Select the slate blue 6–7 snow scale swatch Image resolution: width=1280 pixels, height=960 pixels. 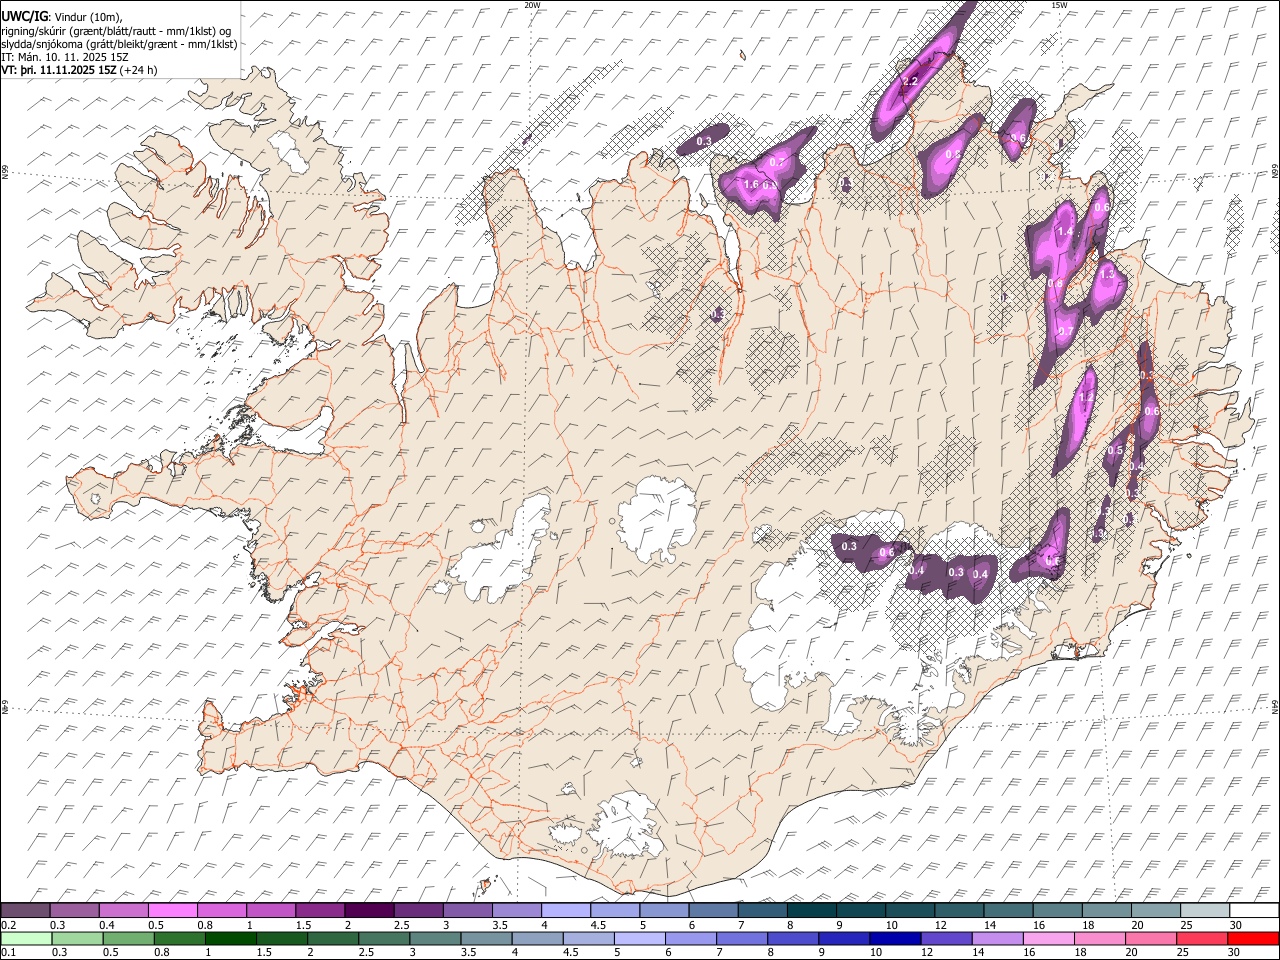tap(712, 910)
